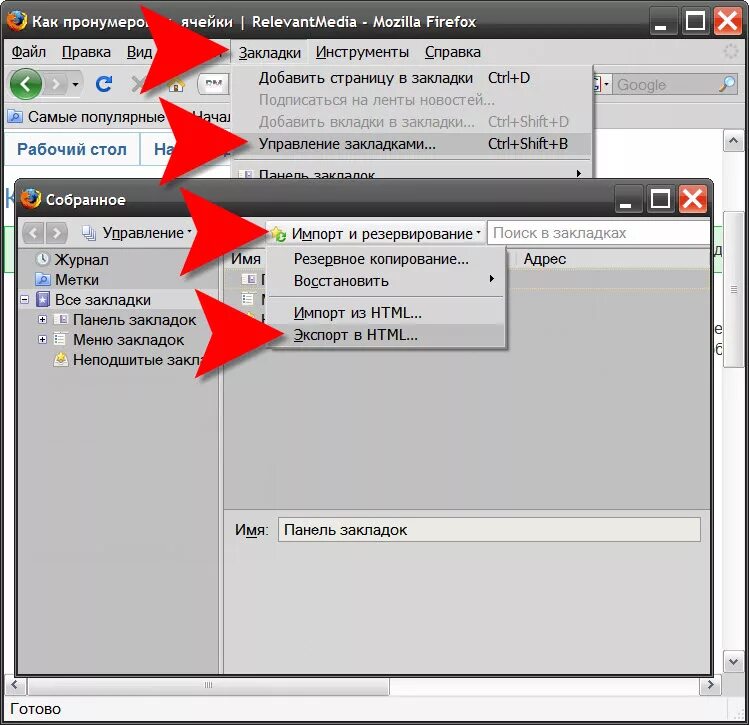Click the Forward arrow in Firefox toolbar
749x725 pixels.
[56, 85]
